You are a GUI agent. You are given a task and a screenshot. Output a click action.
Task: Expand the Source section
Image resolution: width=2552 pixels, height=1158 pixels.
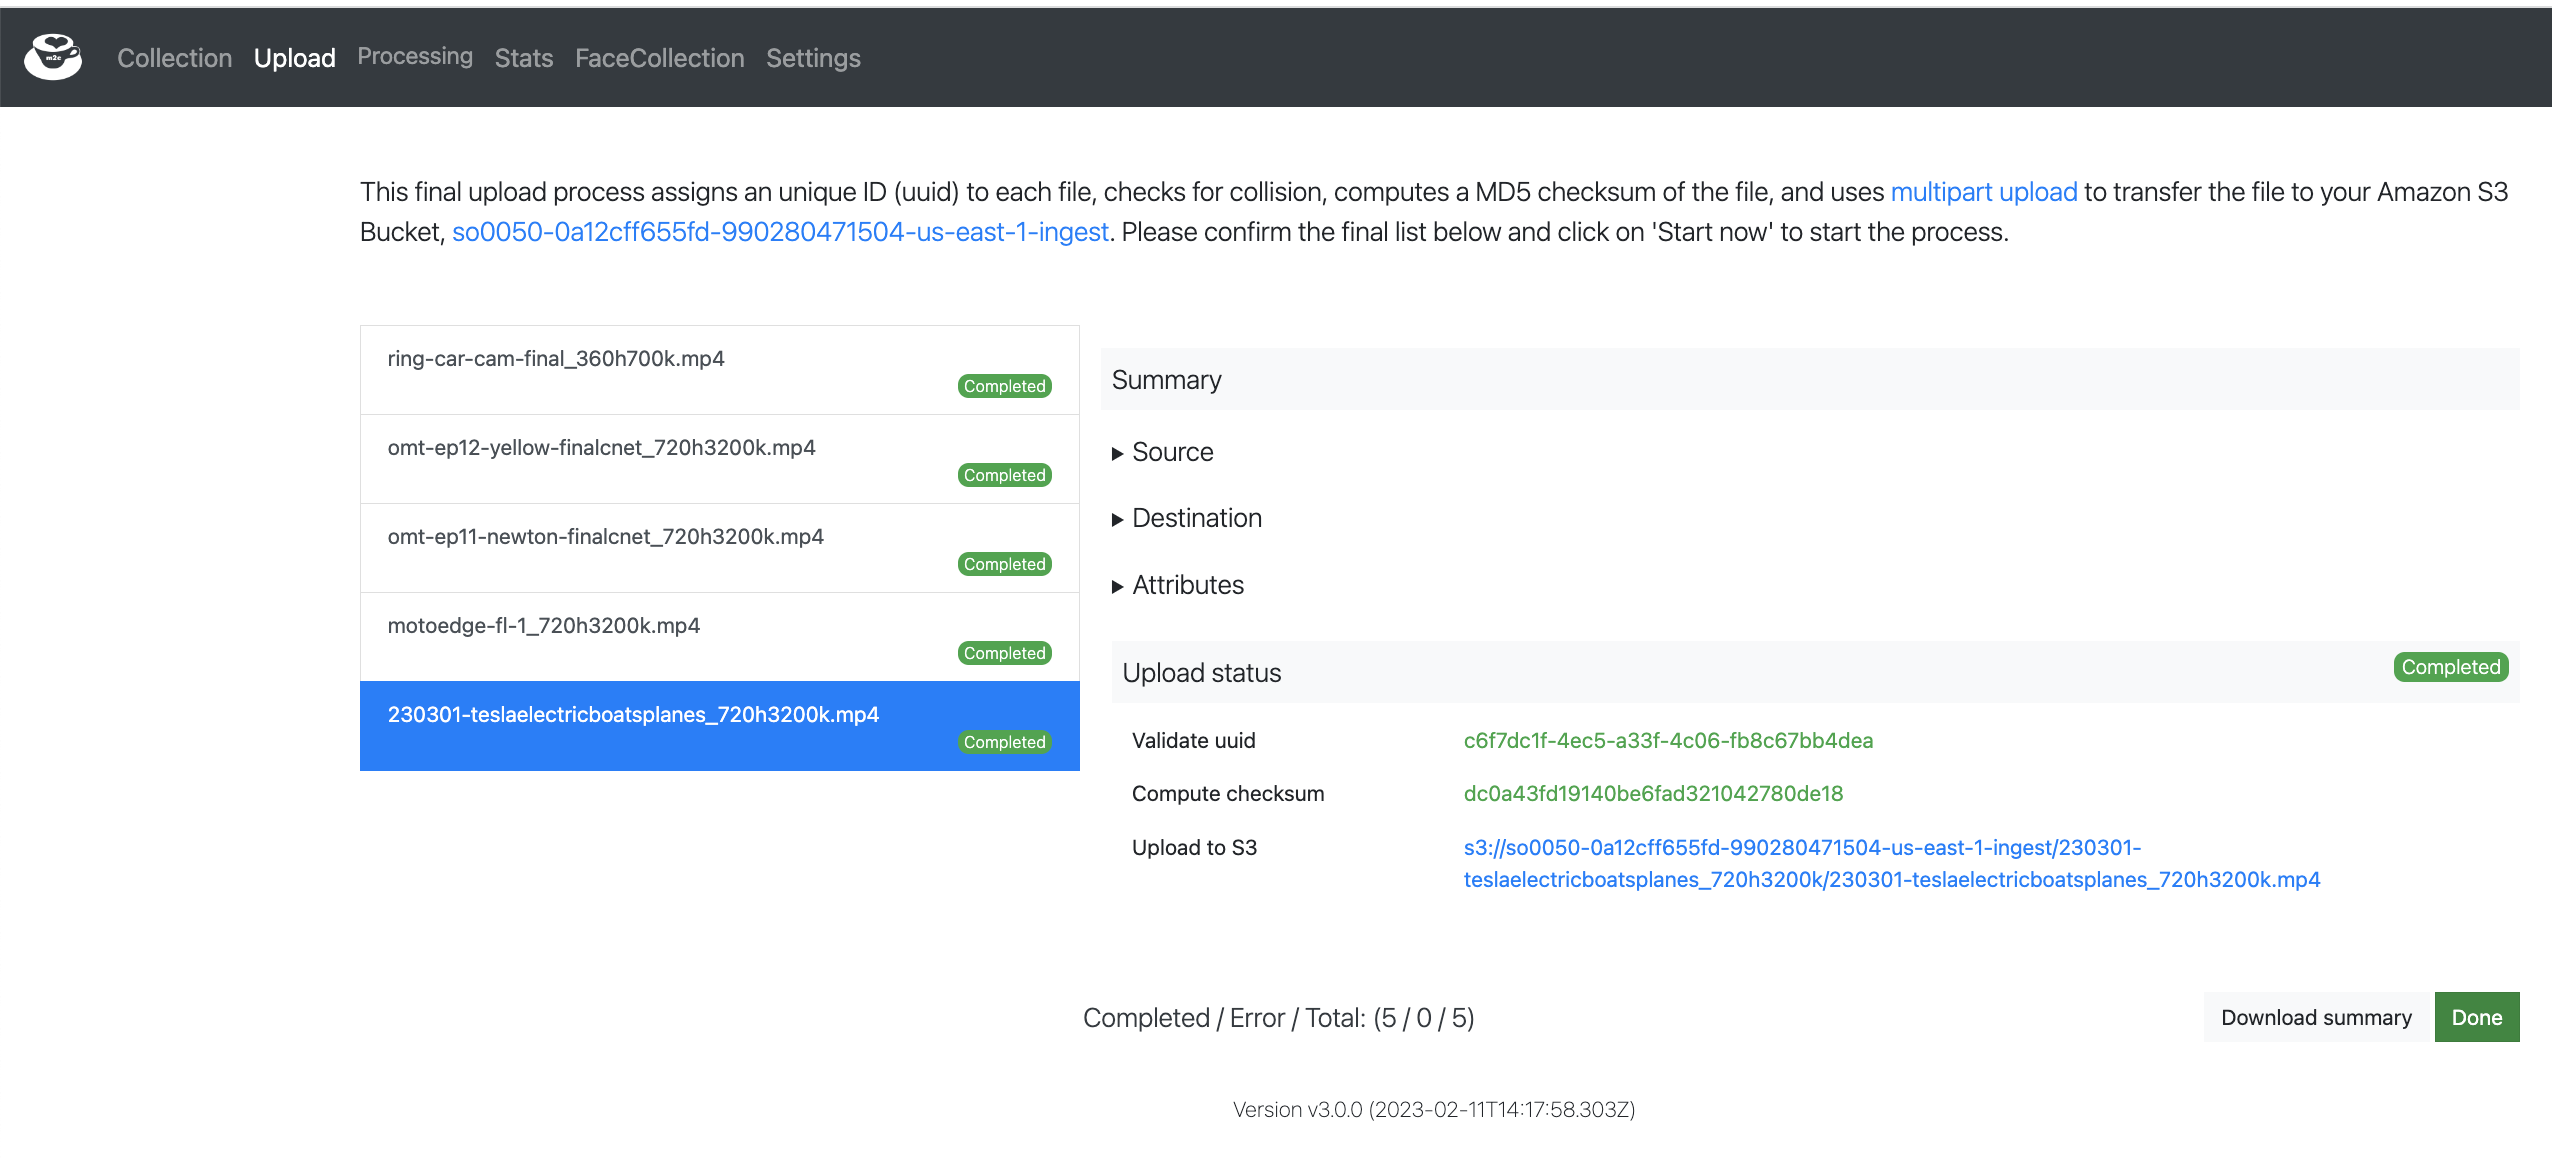[1172, 452]
